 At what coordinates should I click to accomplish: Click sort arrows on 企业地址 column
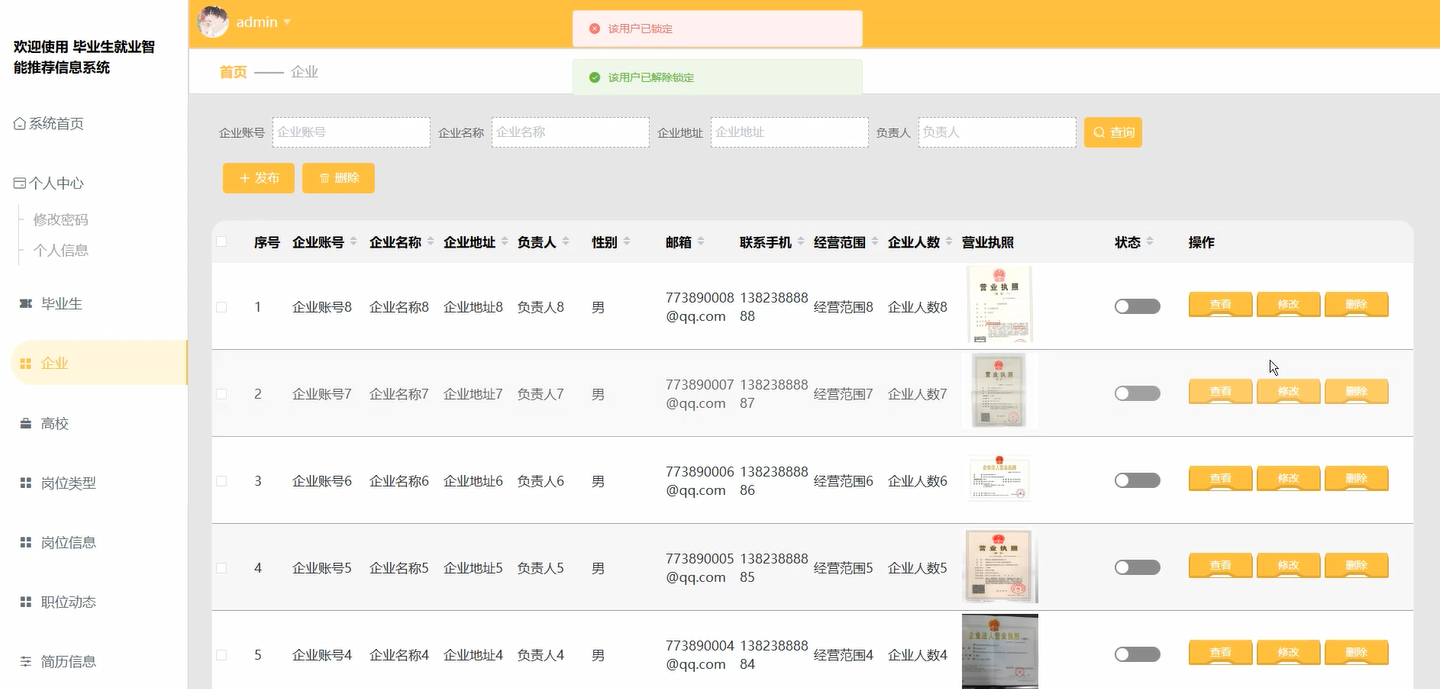point(505,242)
